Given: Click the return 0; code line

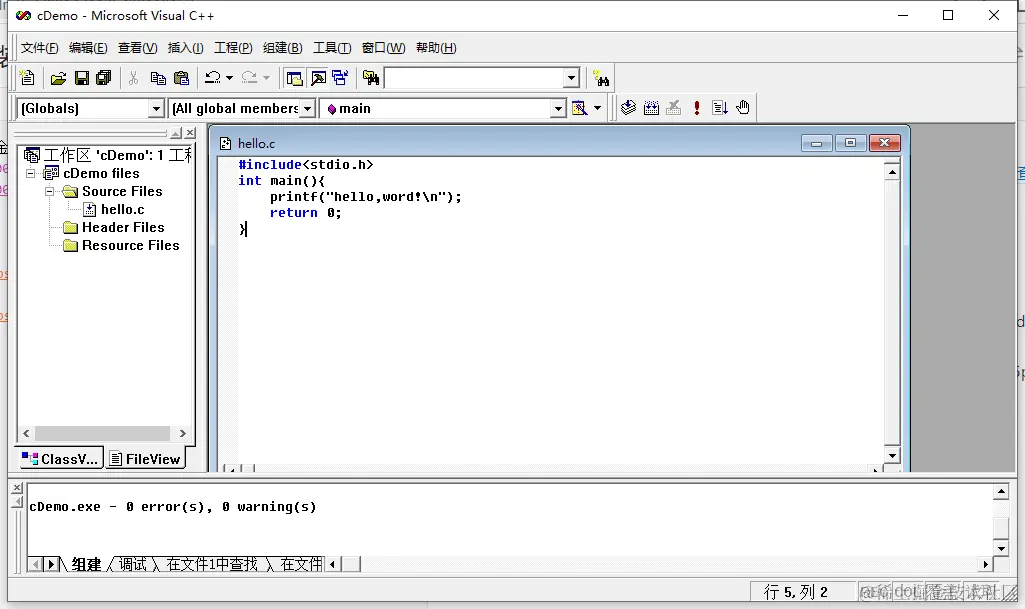Looking at the screenshot, I should (x=305, y=213).
